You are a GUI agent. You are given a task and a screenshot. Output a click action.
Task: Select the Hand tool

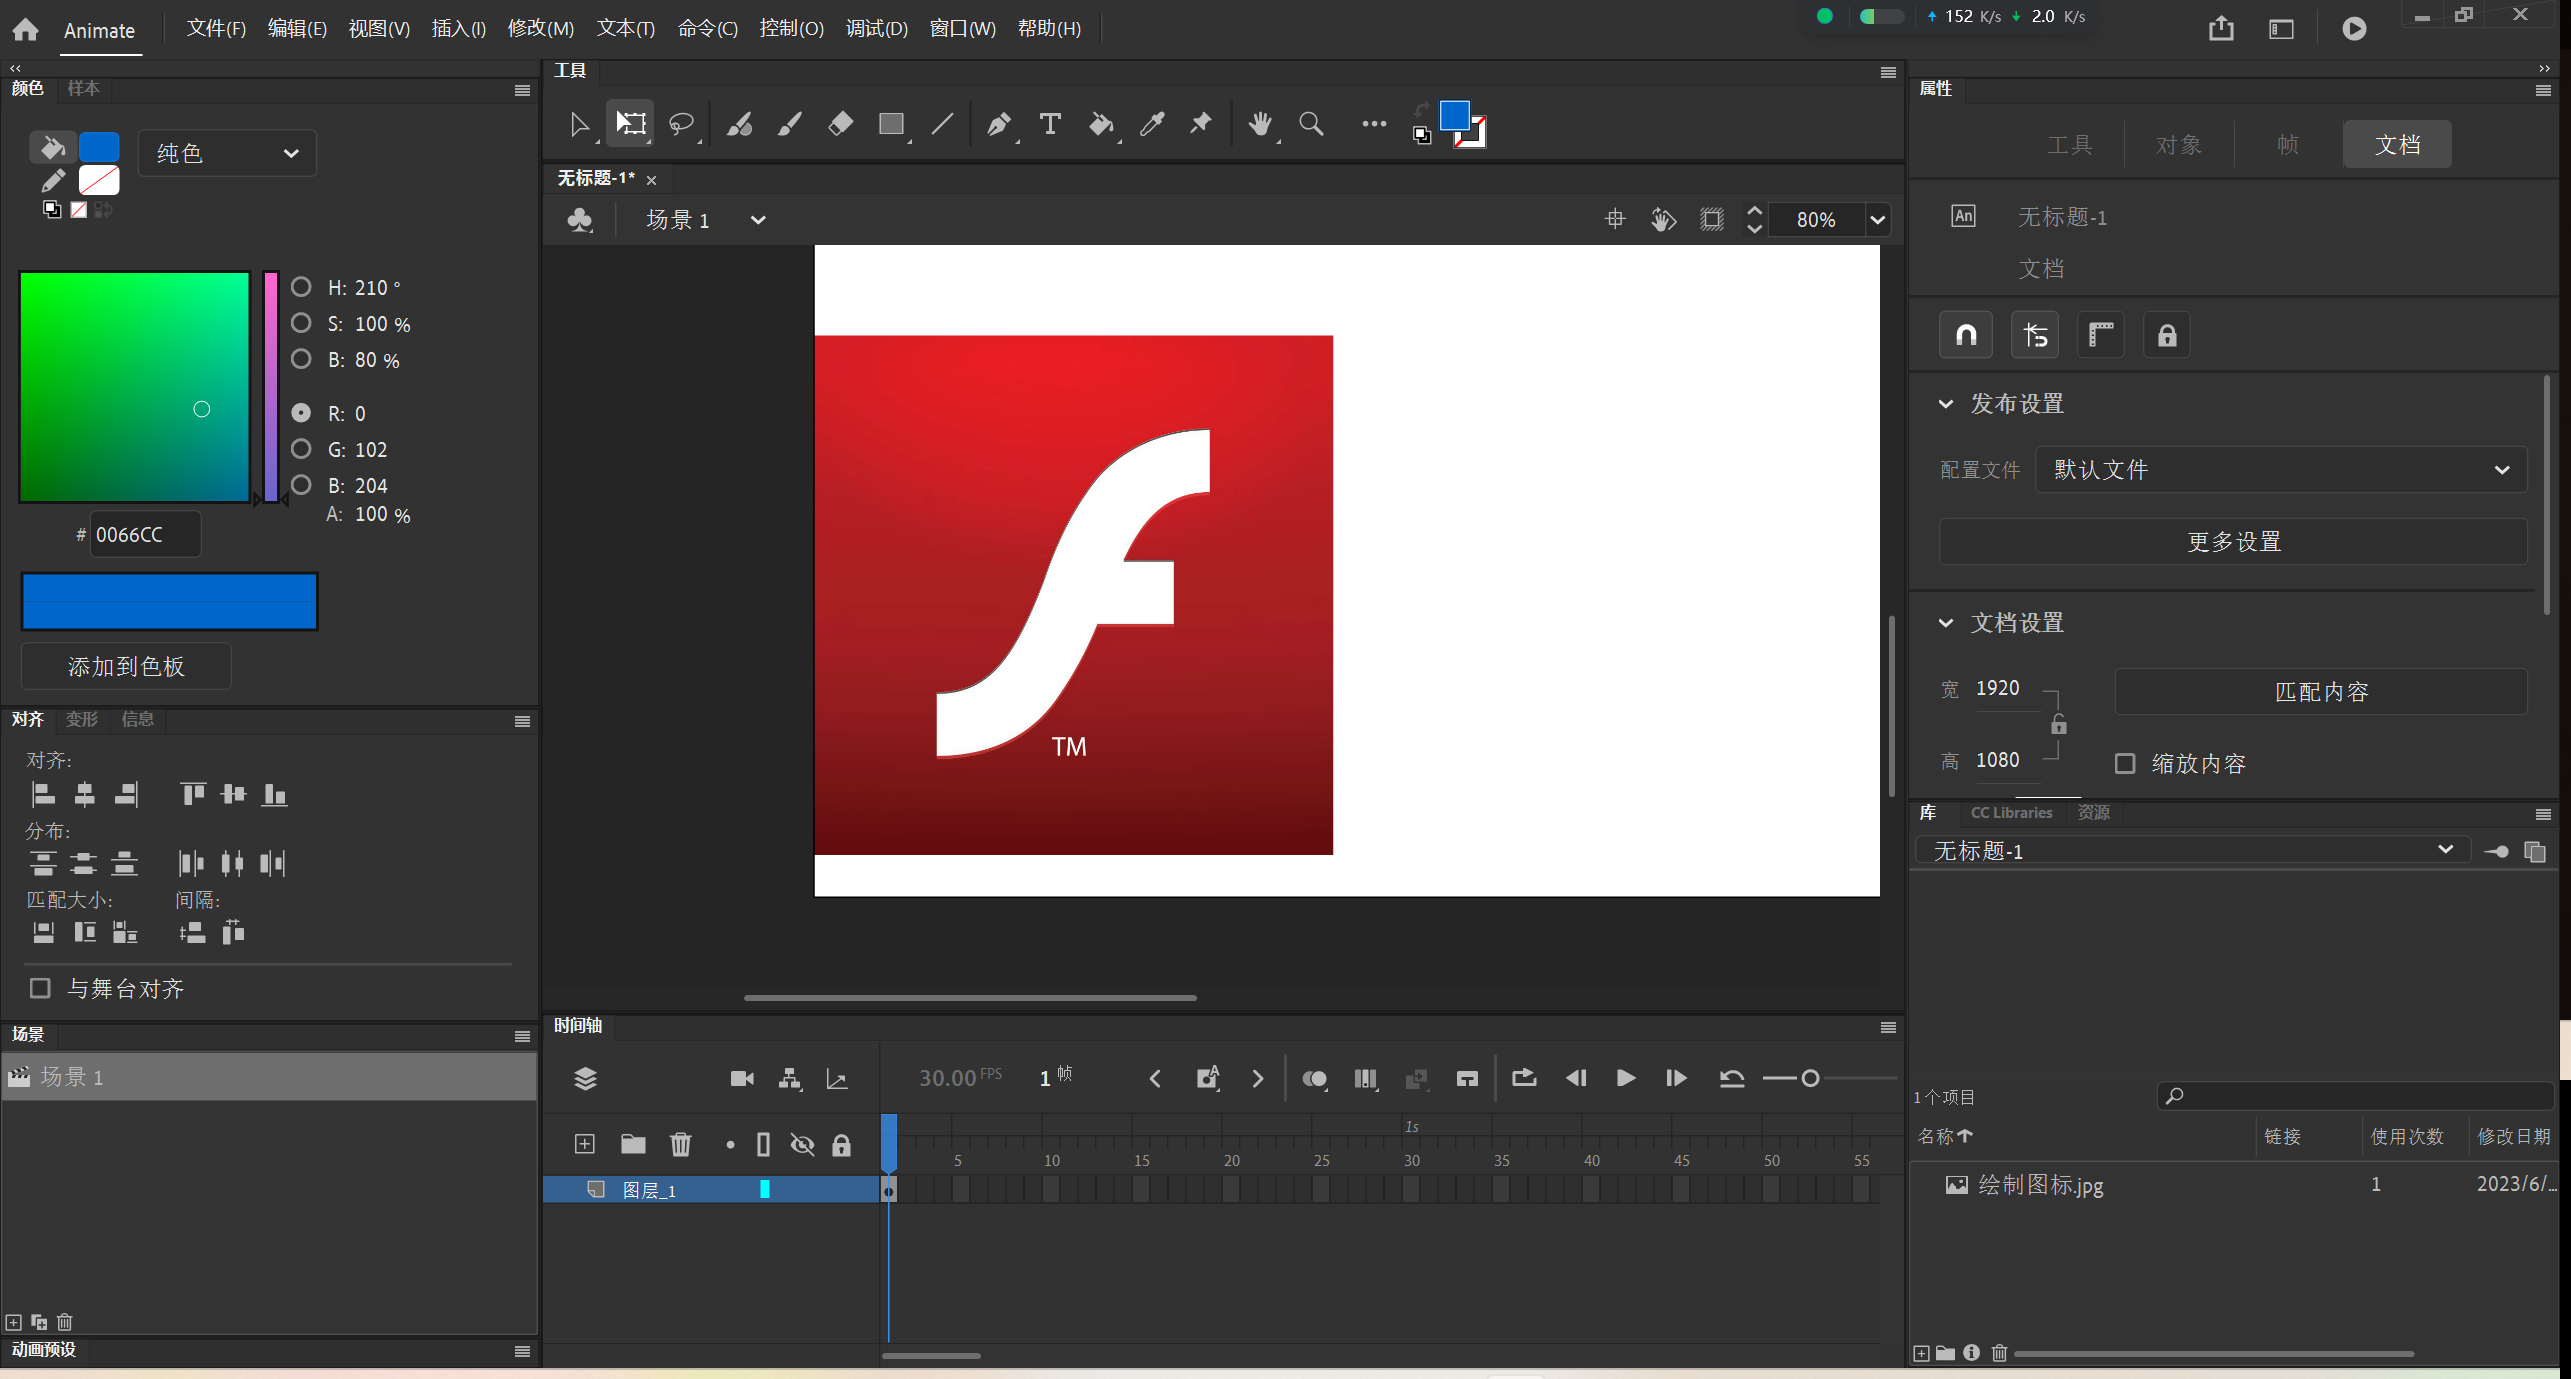click(1261, 124)
